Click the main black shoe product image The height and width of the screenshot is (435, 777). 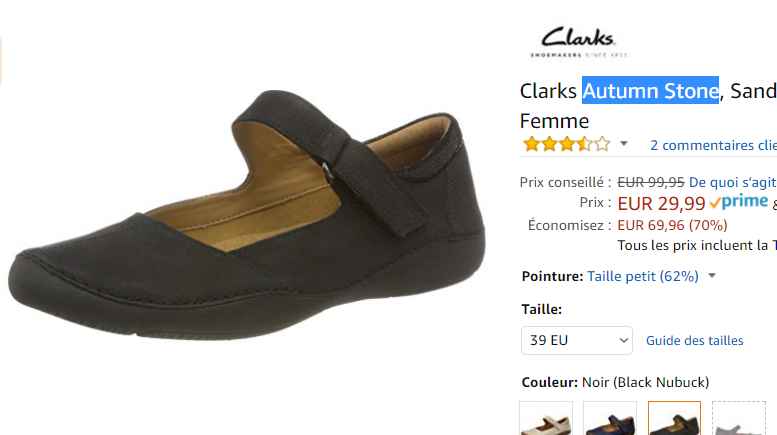coord(246,215)
